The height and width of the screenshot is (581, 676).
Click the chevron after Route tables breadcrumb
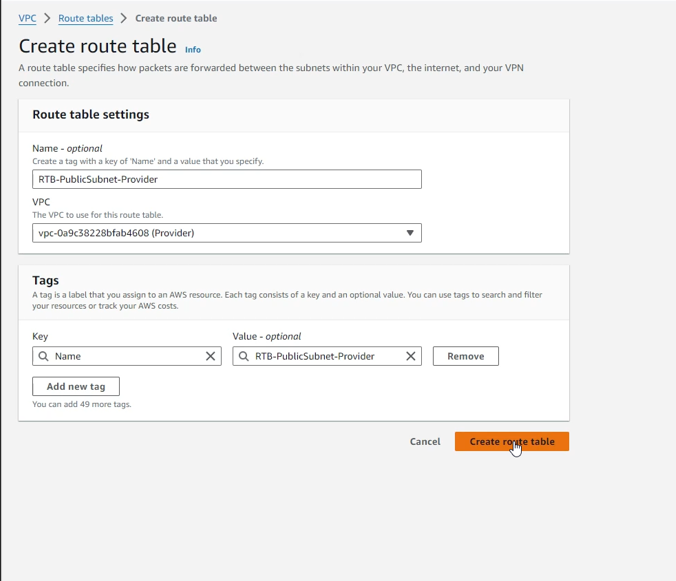(124, 18)
